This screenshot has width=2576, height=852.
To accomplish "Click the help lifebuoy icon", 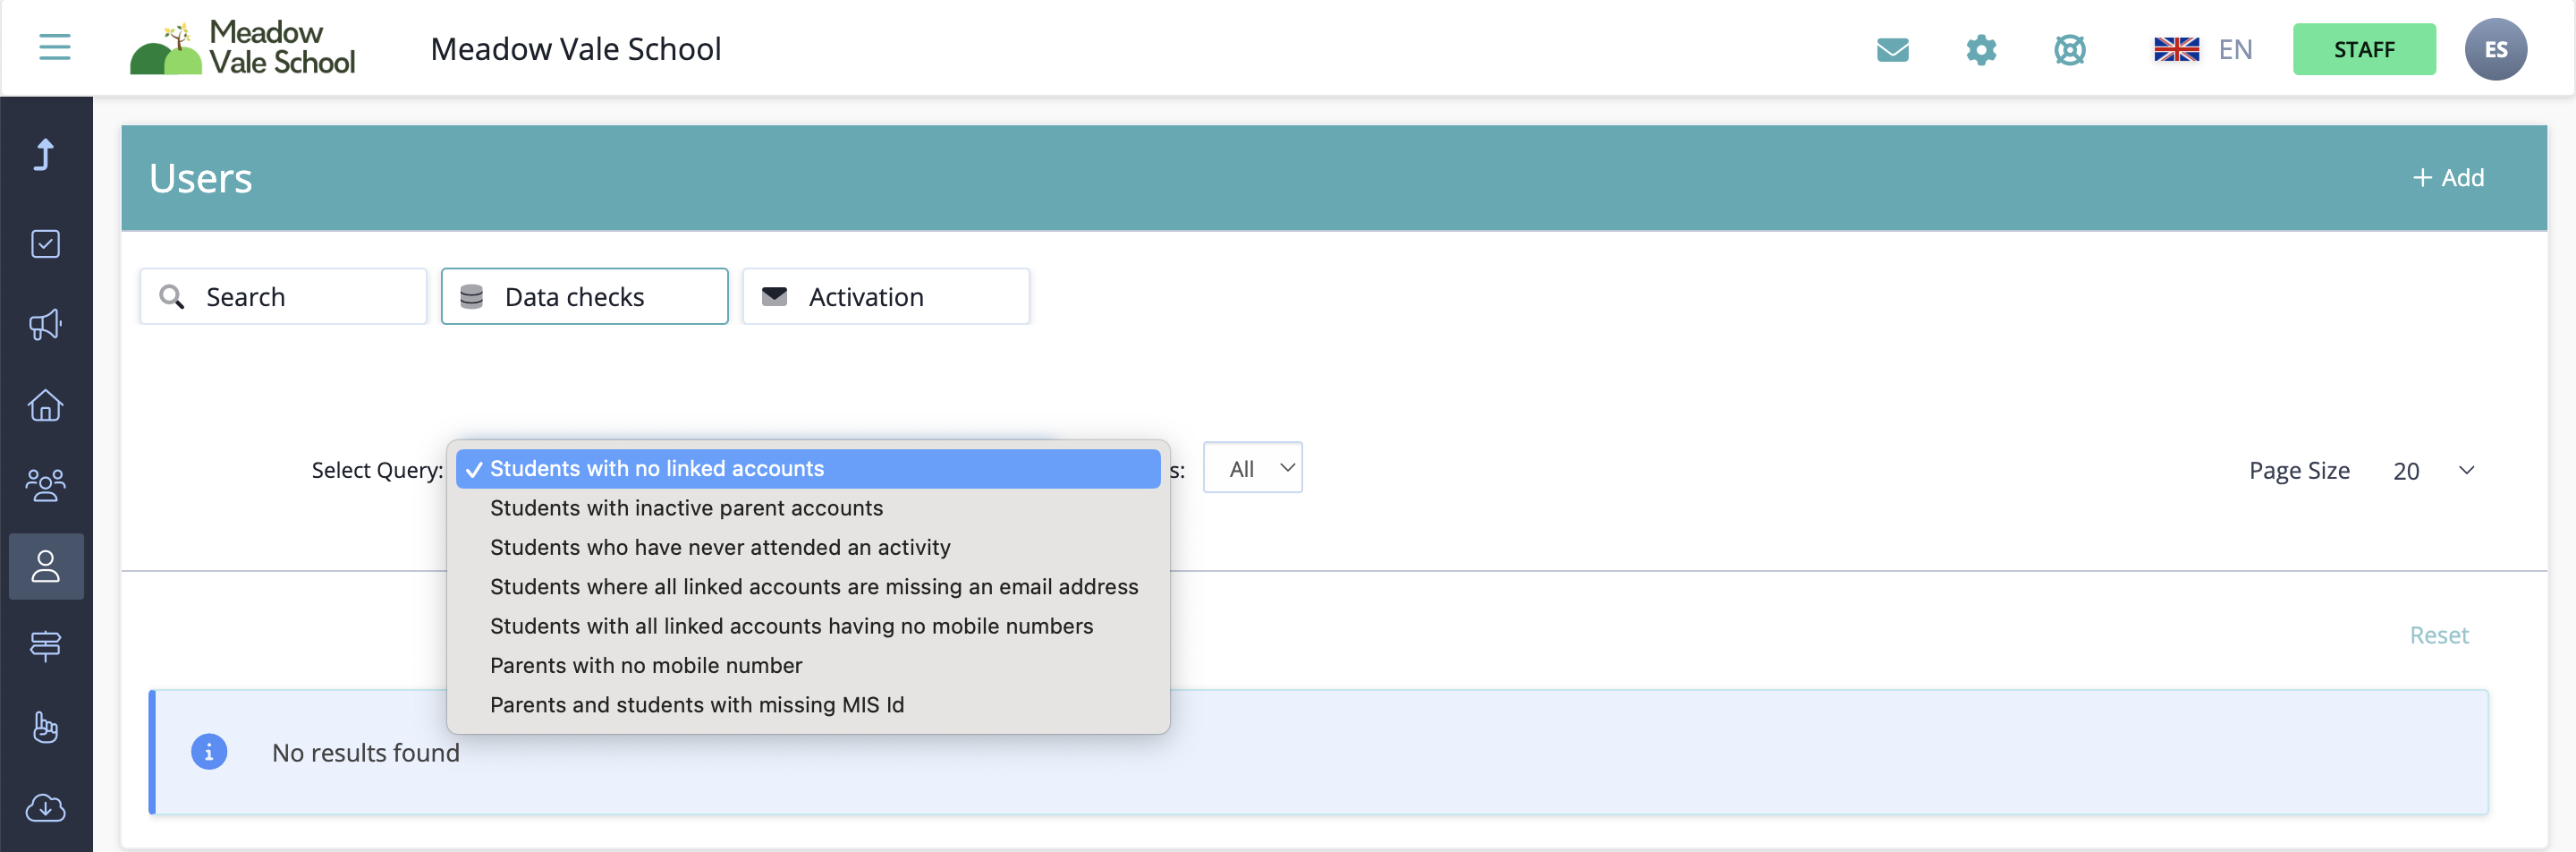I will (x=2069, y=49).
